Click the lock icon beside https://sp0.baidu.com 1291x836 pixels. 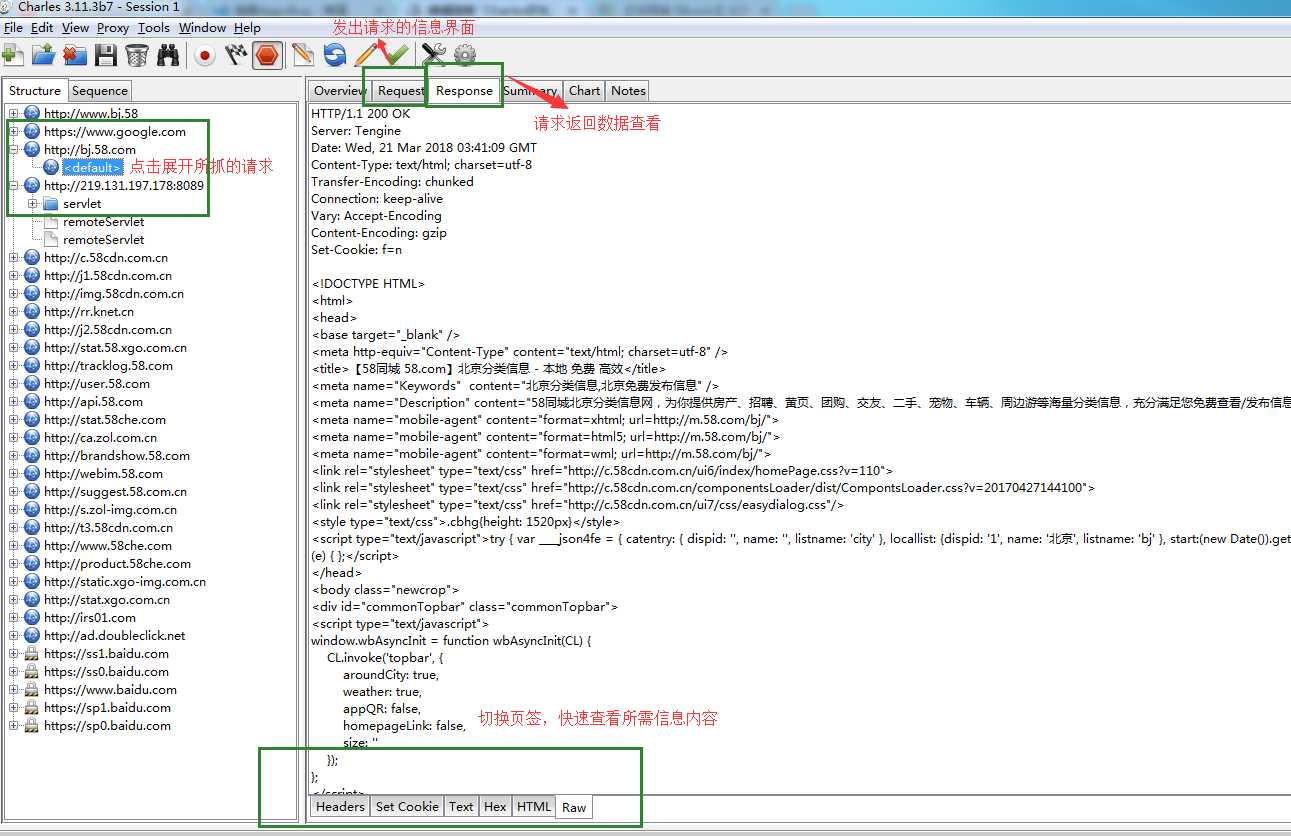pos(32,726)
